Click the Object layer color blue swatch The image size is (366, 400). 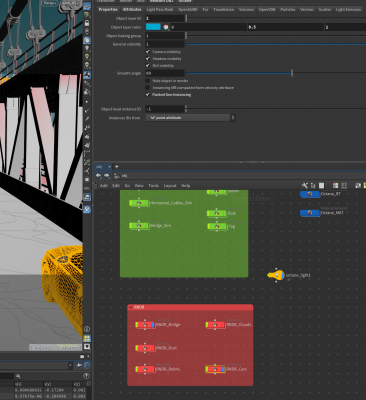[153, 27]
